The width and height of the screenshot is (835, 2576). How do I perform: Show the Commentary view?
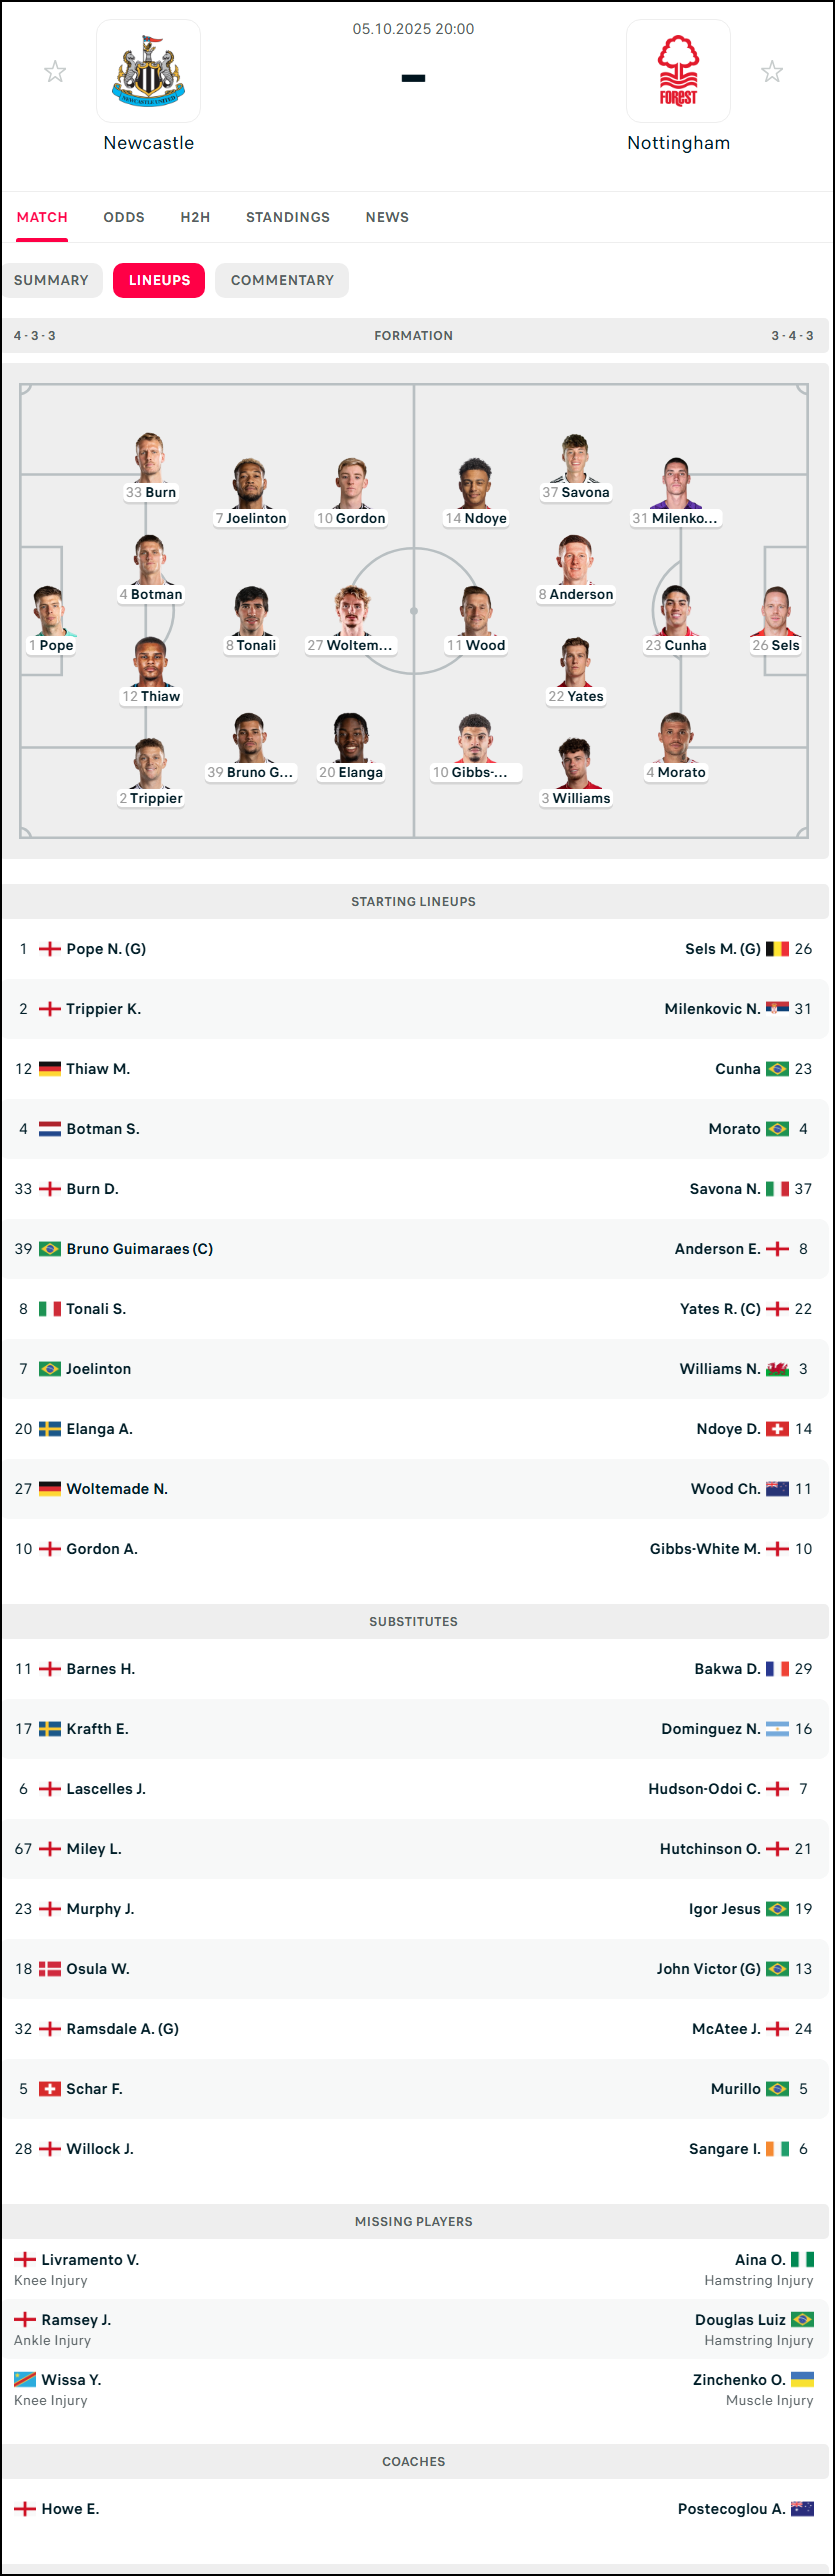282,280
